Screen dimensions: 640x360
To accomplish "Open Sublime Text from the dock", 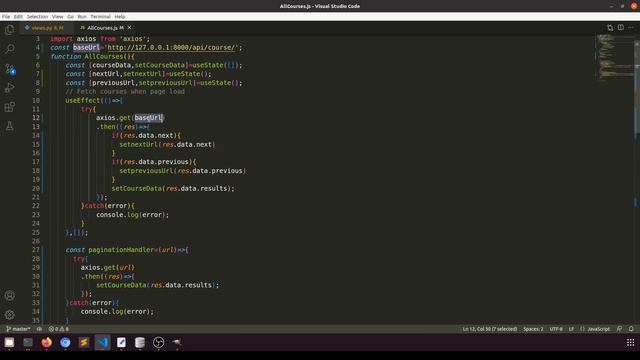I will tap(84, 342).
